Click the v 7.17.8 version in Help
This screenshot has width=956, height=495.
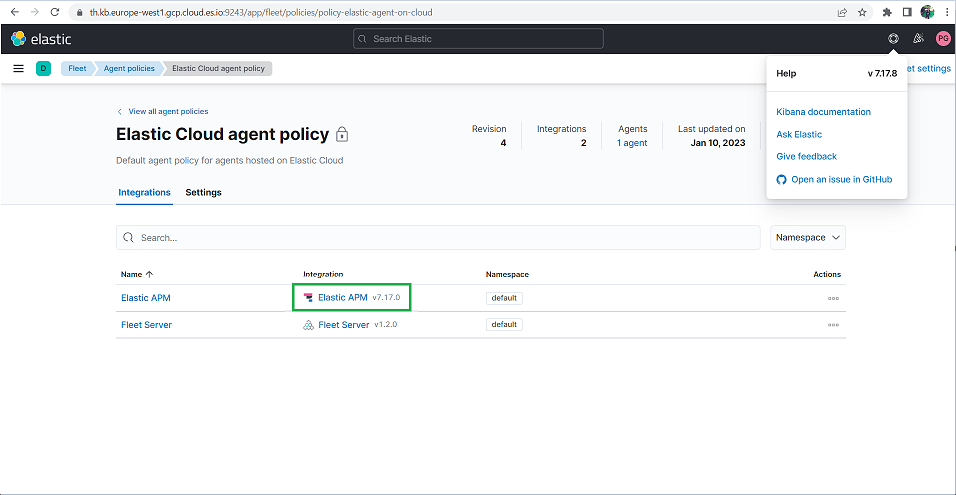(x=882, y=74)
